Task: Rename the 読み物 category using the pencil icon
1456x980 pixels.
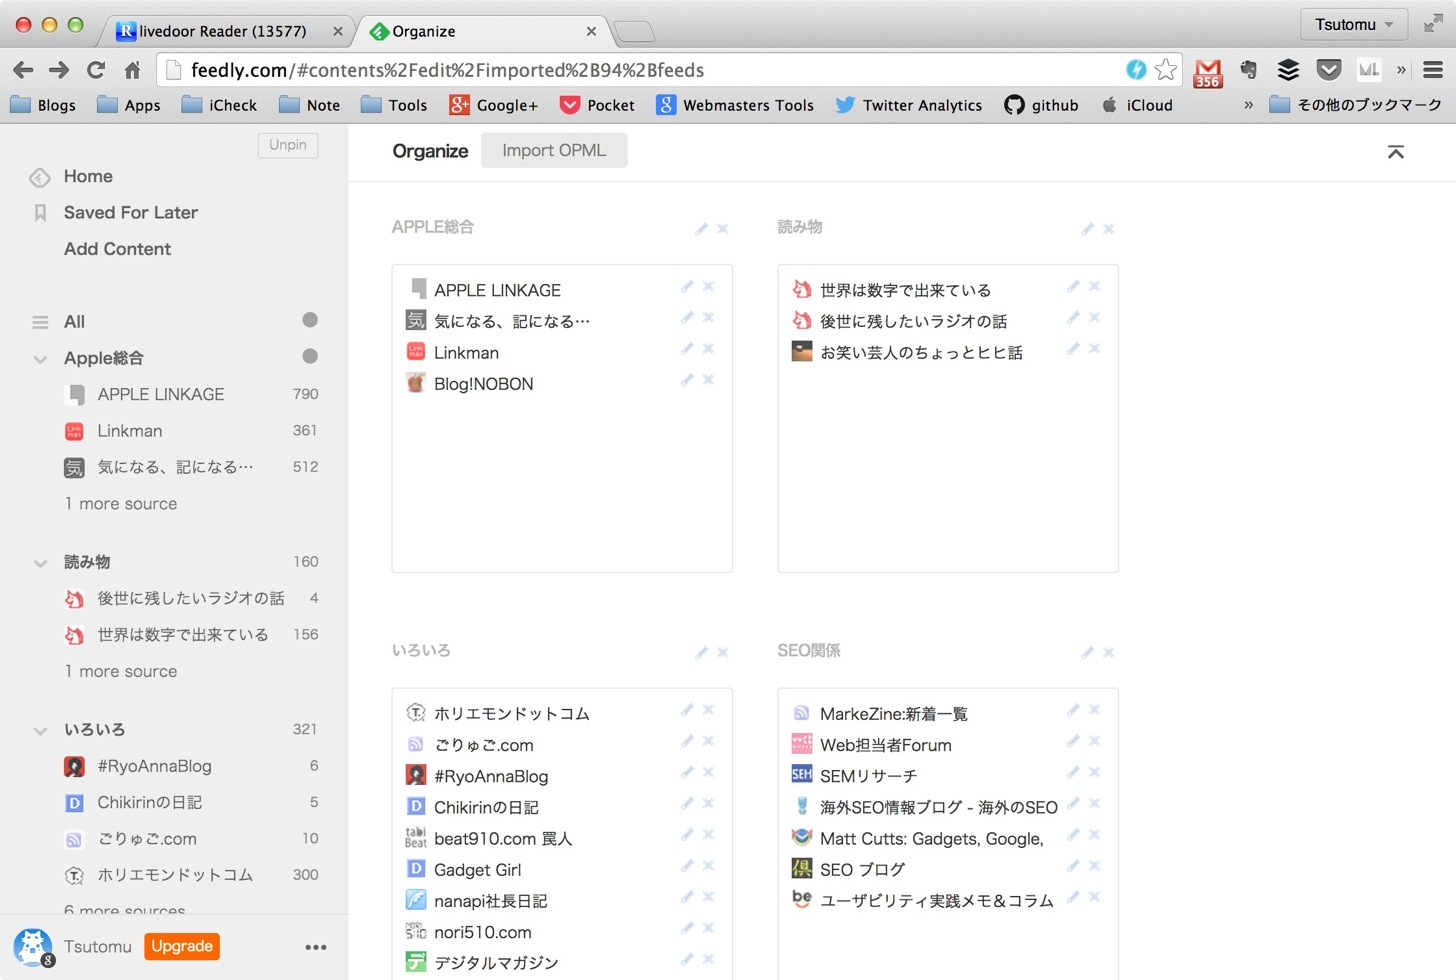Action: (1087, 229)
